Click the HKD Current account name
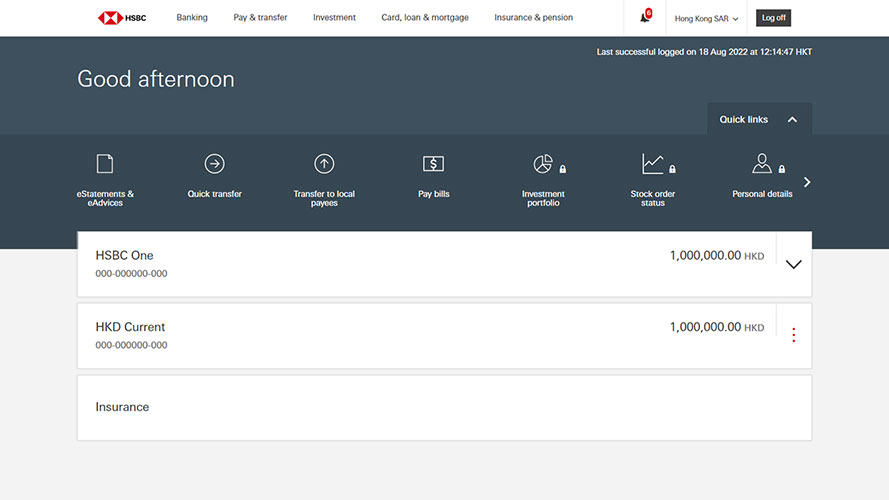 pyautogui.click(x=130, y=327)
